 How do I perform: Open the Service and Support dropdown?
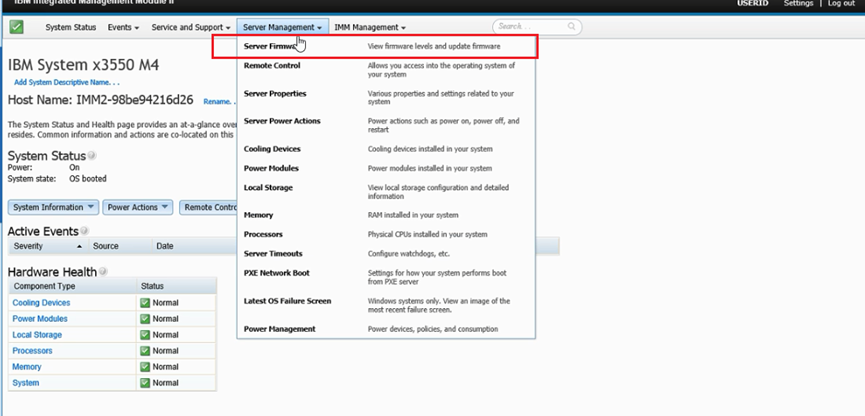191,27
